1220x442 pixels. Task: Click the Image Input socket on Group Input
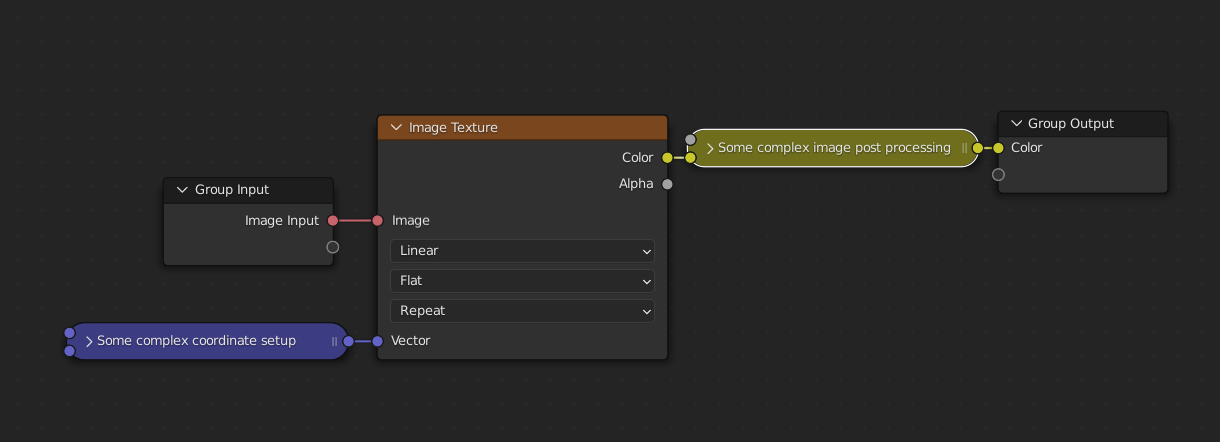click(x=333, y=221)
